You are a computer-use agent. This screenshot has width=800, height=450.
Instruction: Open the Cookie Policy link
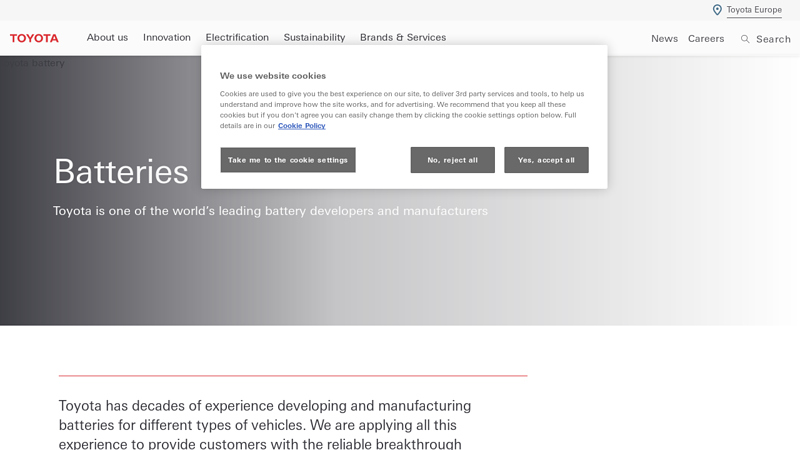[x=301, y=126]
